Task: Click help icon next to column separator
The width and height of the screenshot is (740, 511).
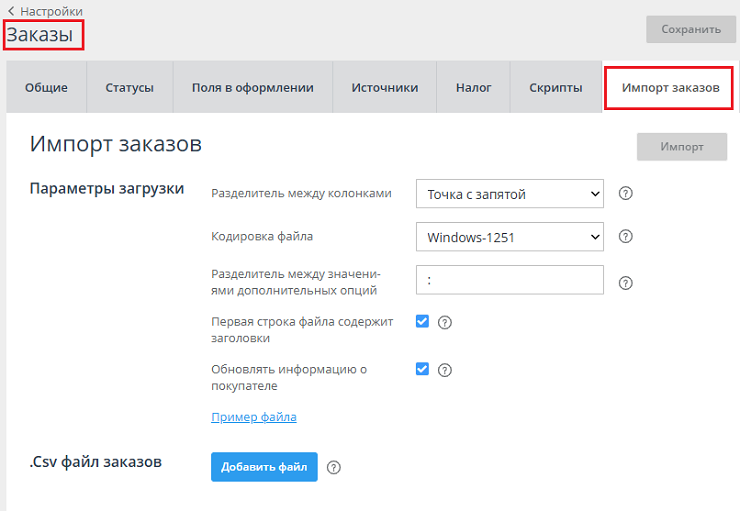Action: pyautogui.click(x=626, y=194)
